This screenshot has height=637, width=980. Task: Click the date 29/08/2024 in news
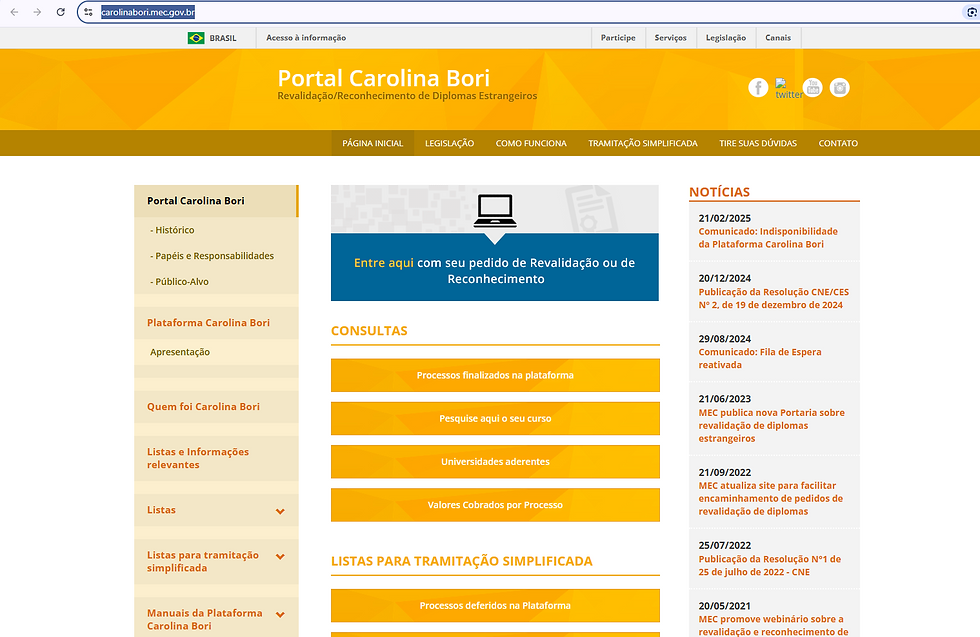[x=724, y=339]
